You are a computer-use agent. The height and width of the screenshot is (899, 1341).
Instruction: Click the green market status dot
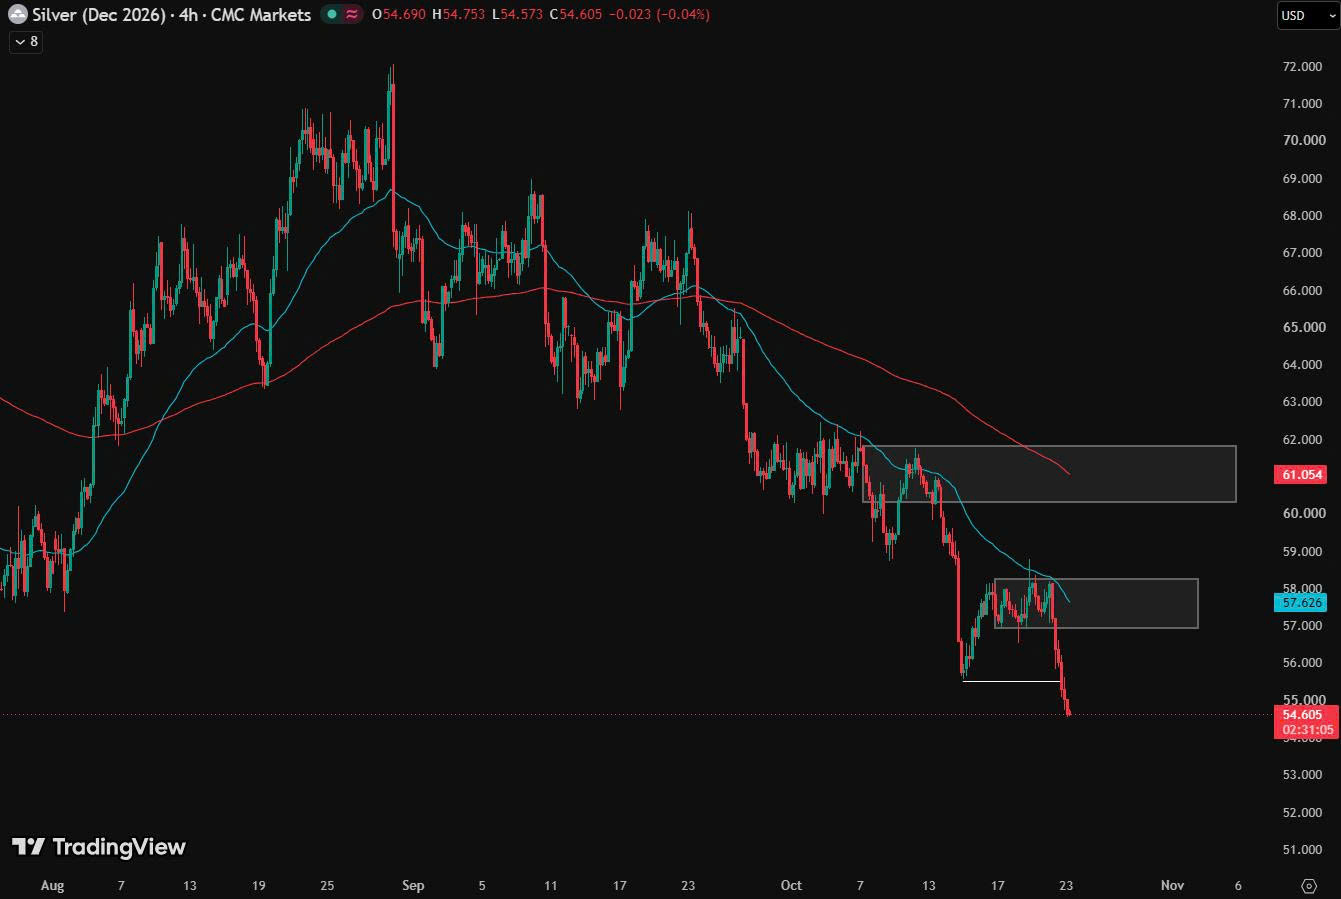click(332, 14)
